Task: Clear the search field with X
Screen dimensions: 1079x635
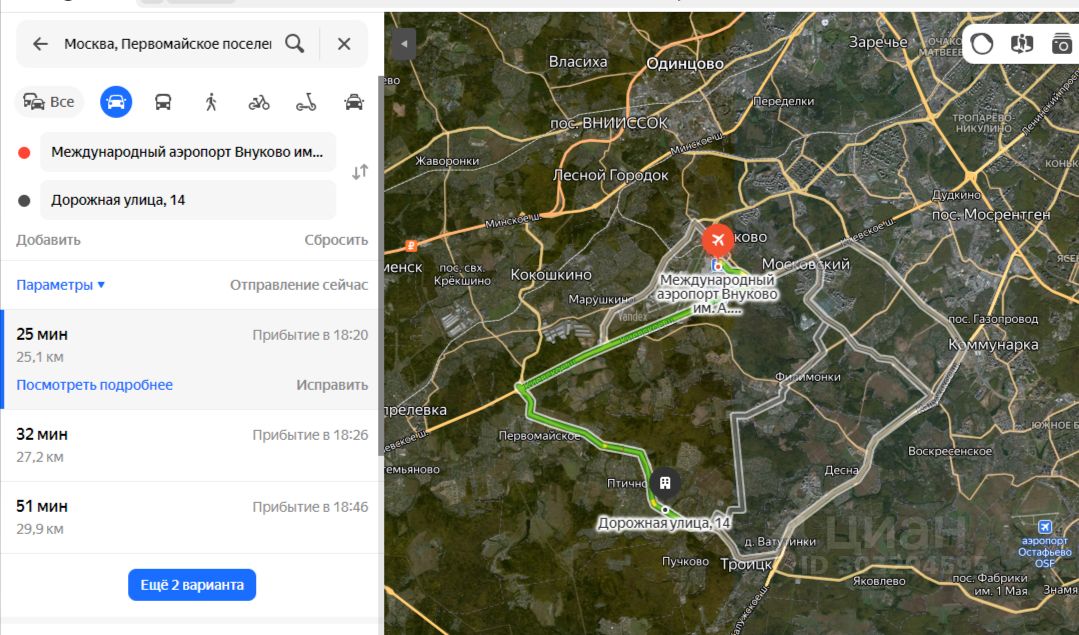Action: tap(344, 44)
